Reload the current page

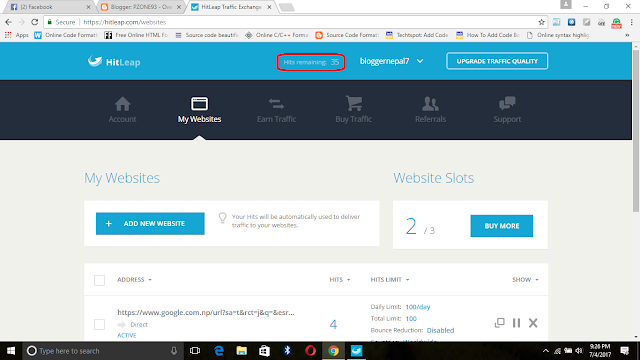35,22
